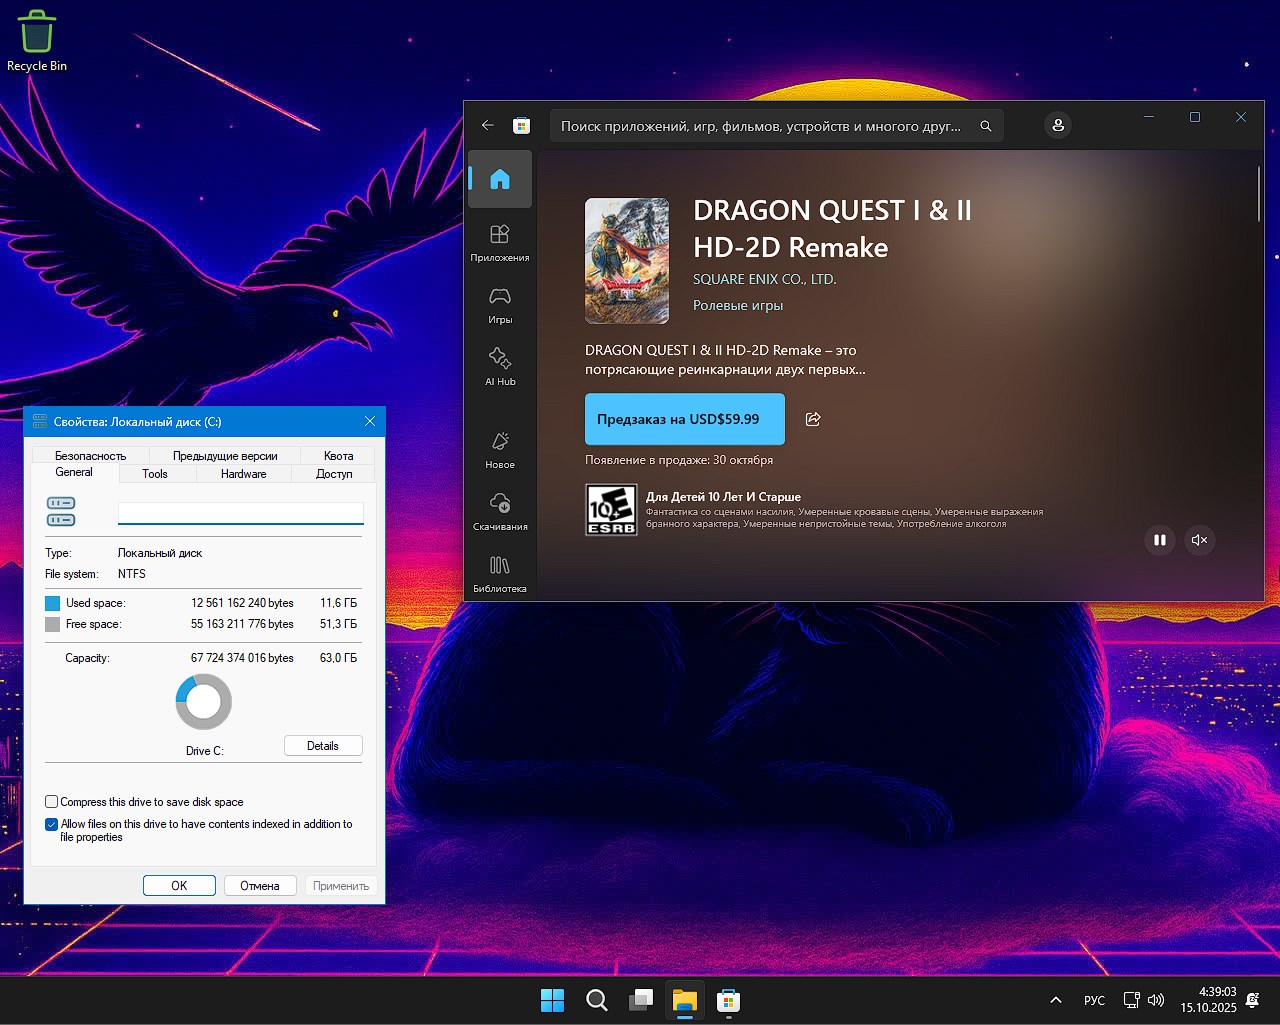Open Скачивания downloads page

click(x=500, y=511)
